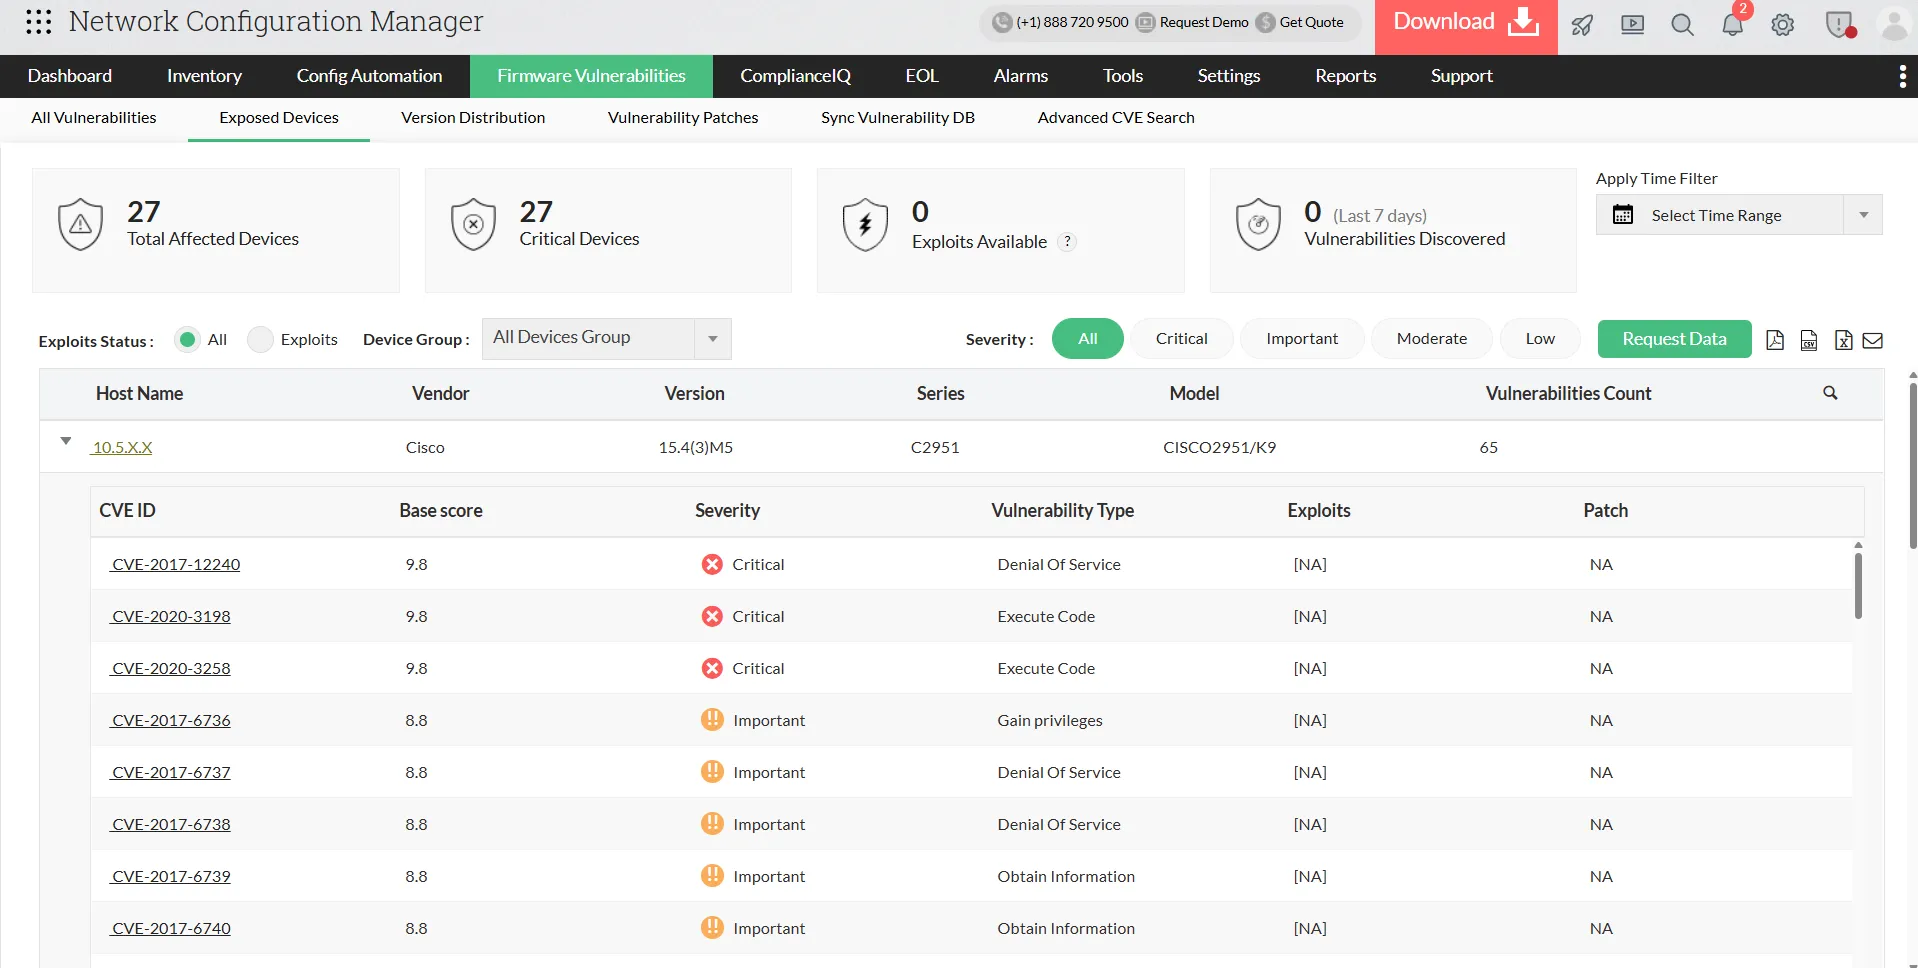The image size is (1918, 968).
Task: Click the table search magnifier icon
Action: pos(1830,393)
